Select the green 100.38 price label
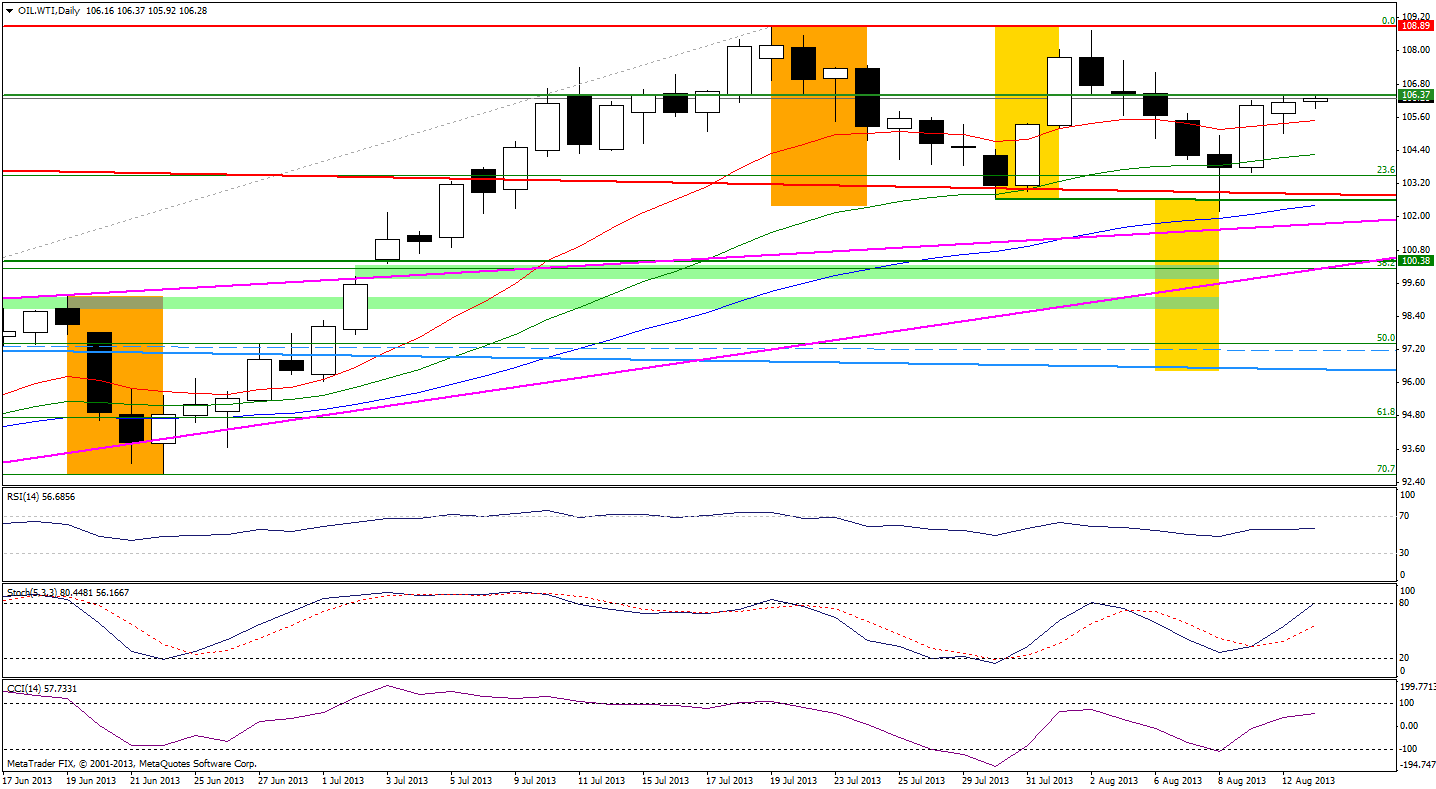This screenshot has height=789, width=1436. (x=1416, y=261)
